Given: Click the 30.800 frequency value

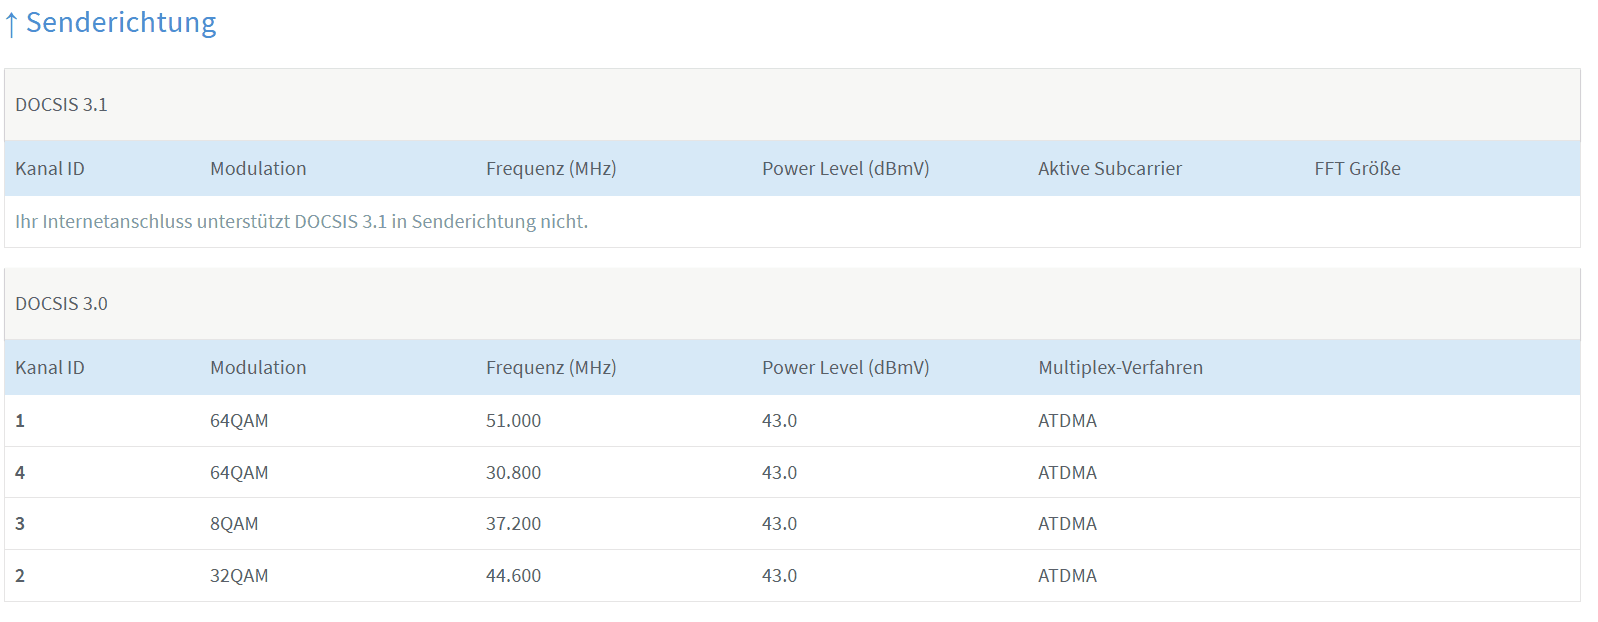Looking at the screenshot, I should [513, 473].
